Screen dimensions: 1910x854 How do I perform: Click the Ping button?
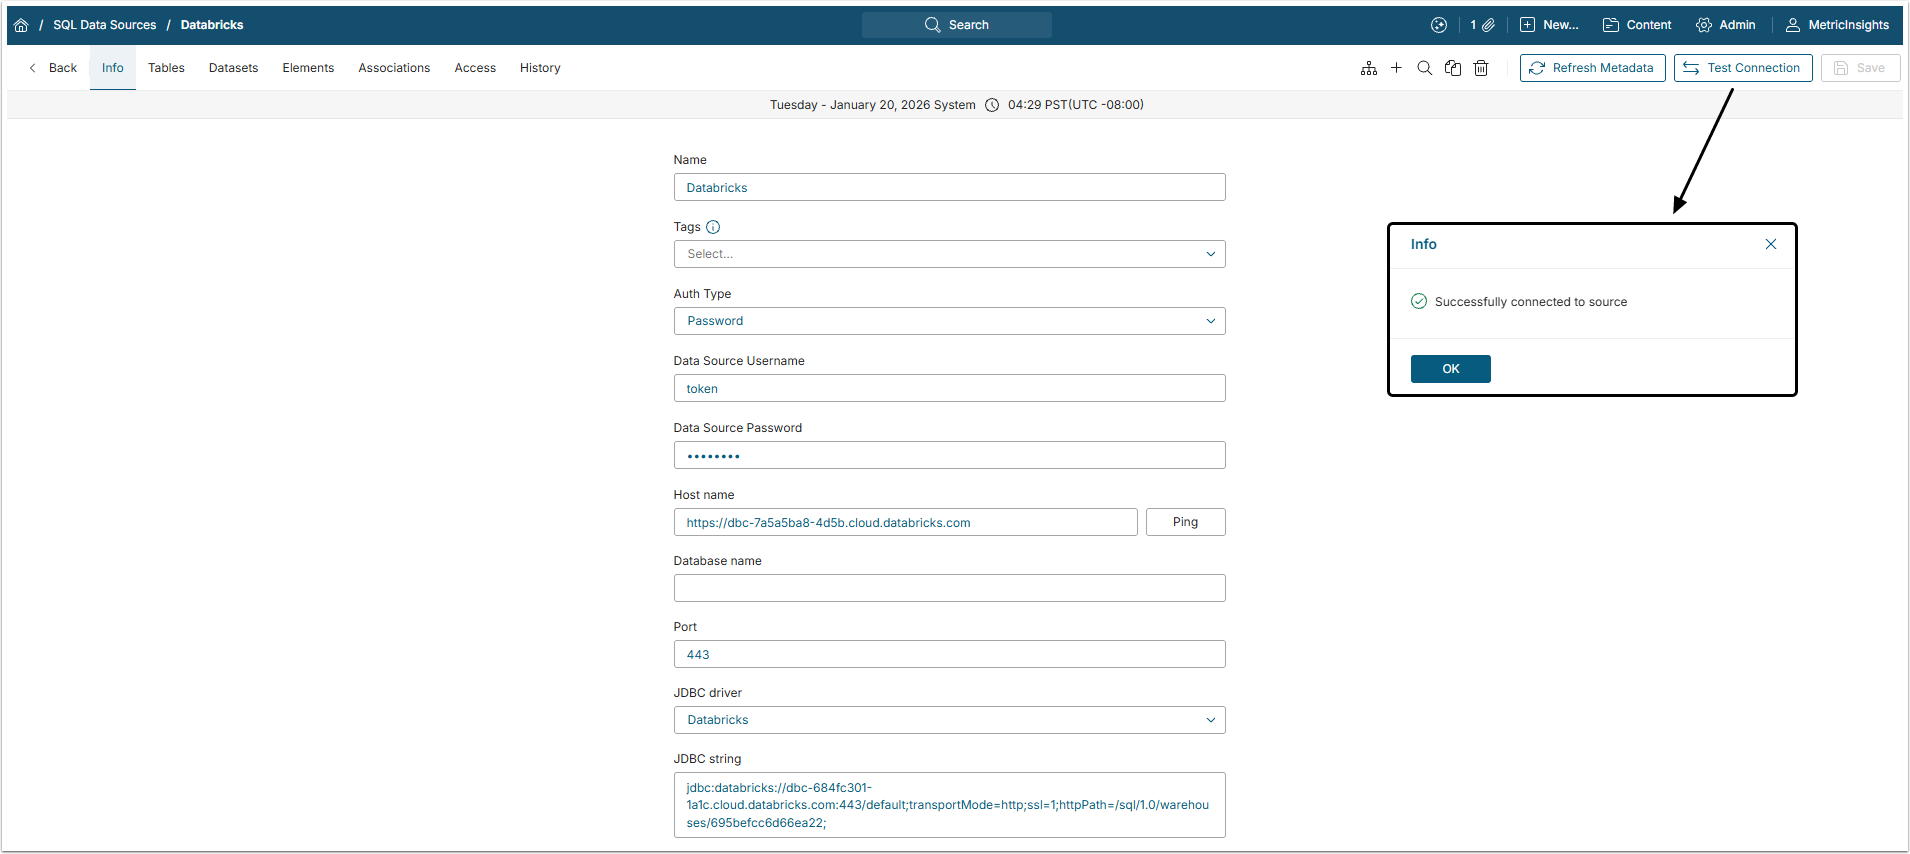[x=1185, y=522]
